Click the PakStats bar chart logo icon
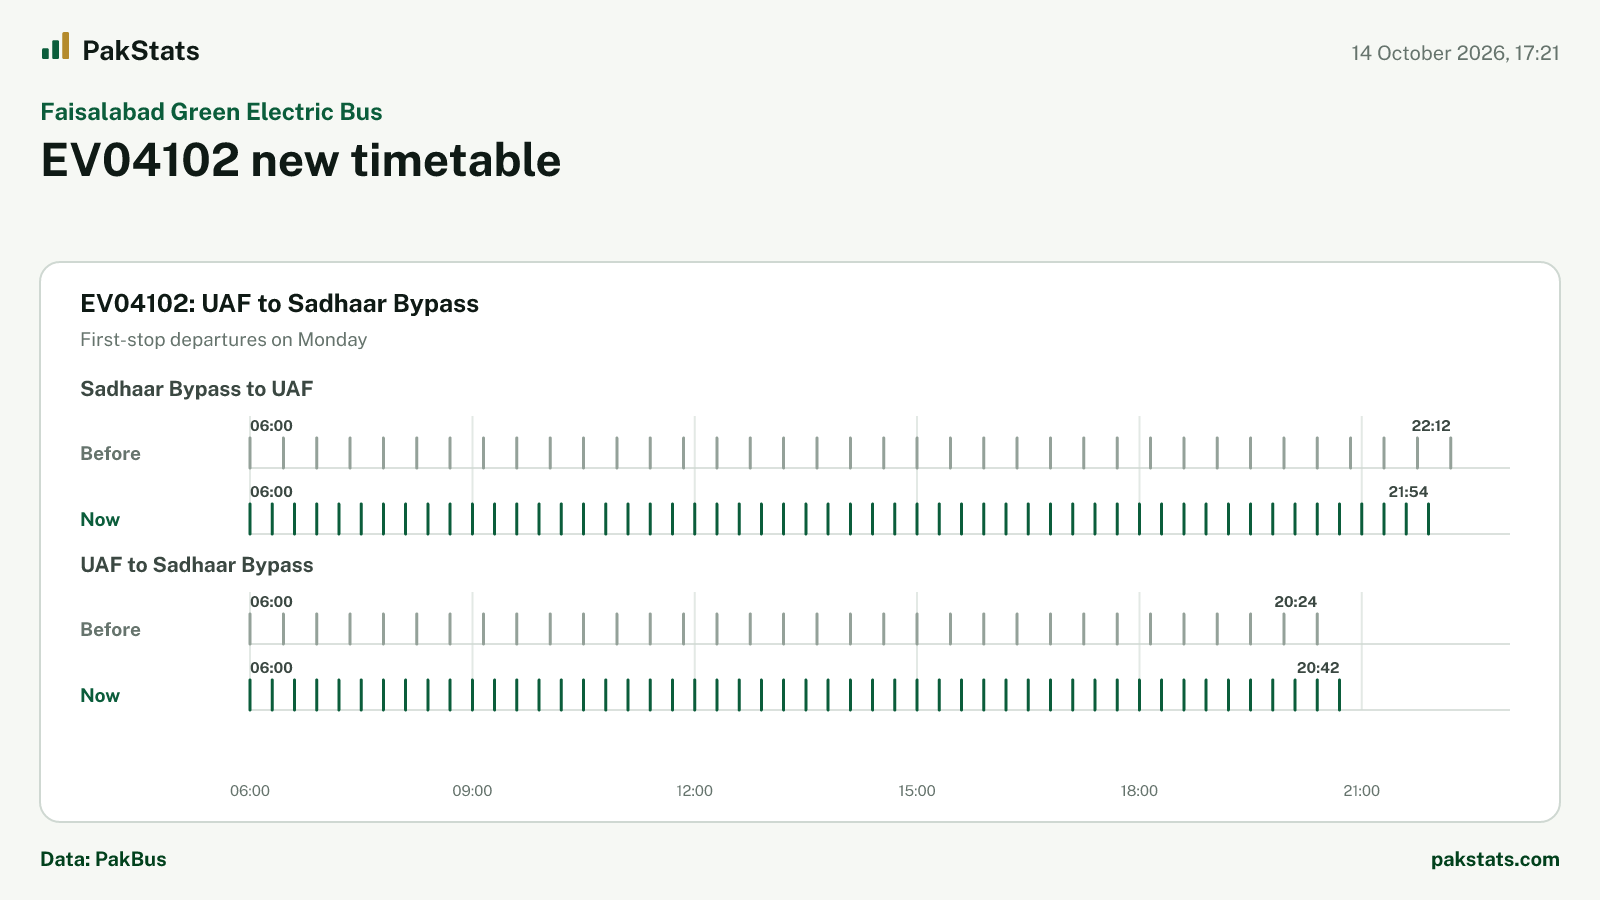 coord(55,46)
